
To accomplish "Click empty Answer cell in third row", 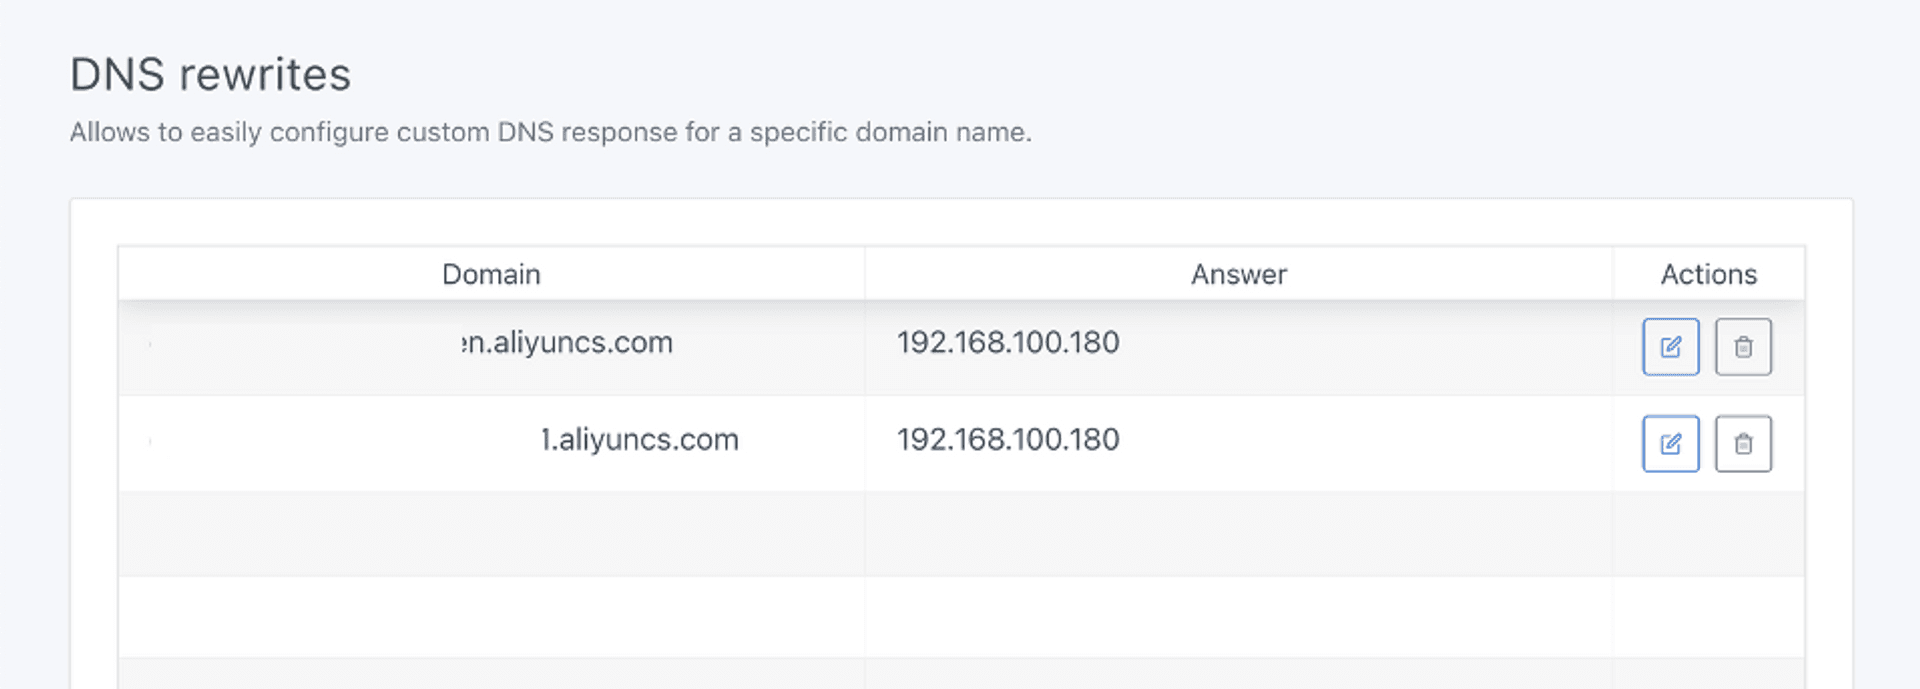I will tap(1238, 533).
